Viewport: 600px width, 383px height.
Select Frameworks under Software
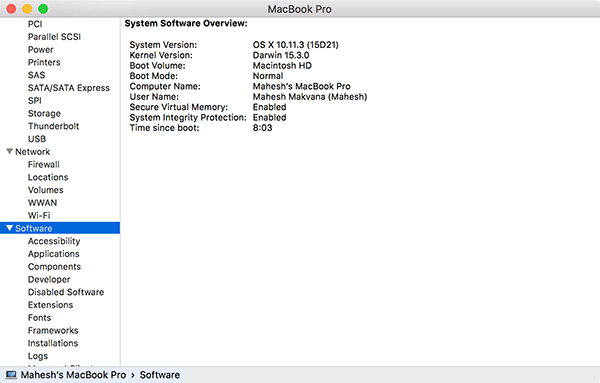pos(53,331)
